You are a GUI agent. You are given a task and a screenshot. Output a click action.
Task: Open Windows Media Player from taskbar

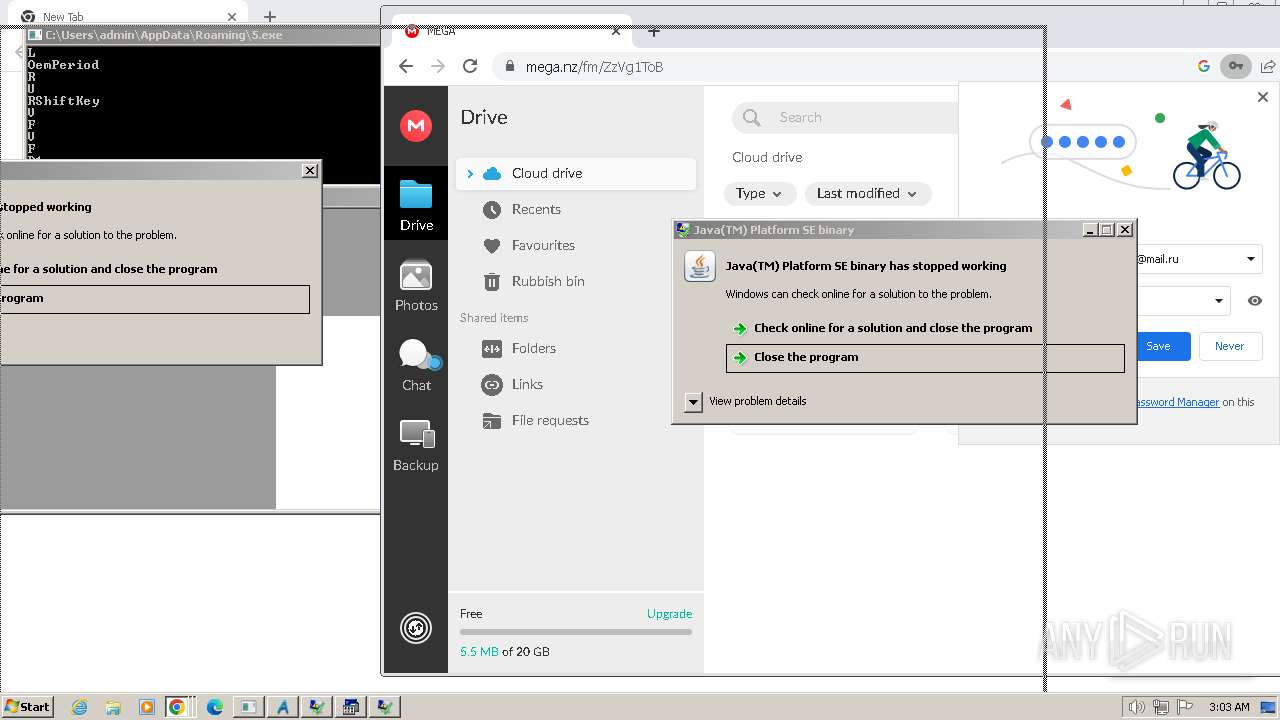tap(146, 707)
